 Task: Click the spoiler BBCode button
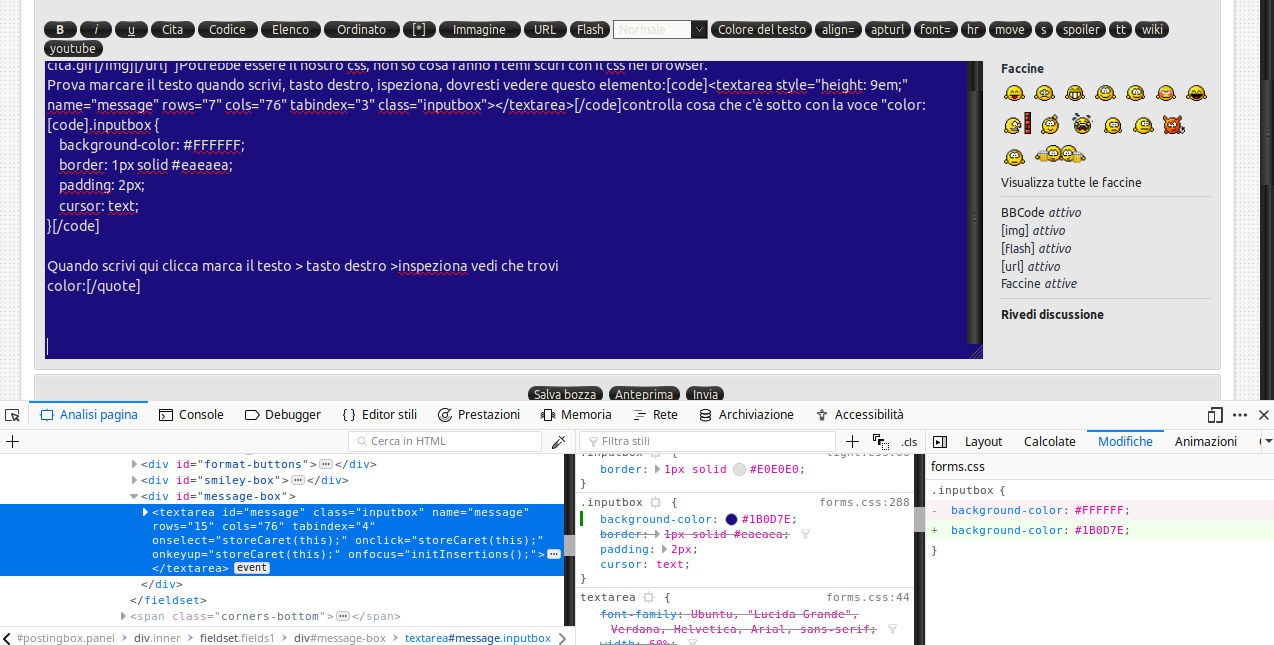(1081, 29)
